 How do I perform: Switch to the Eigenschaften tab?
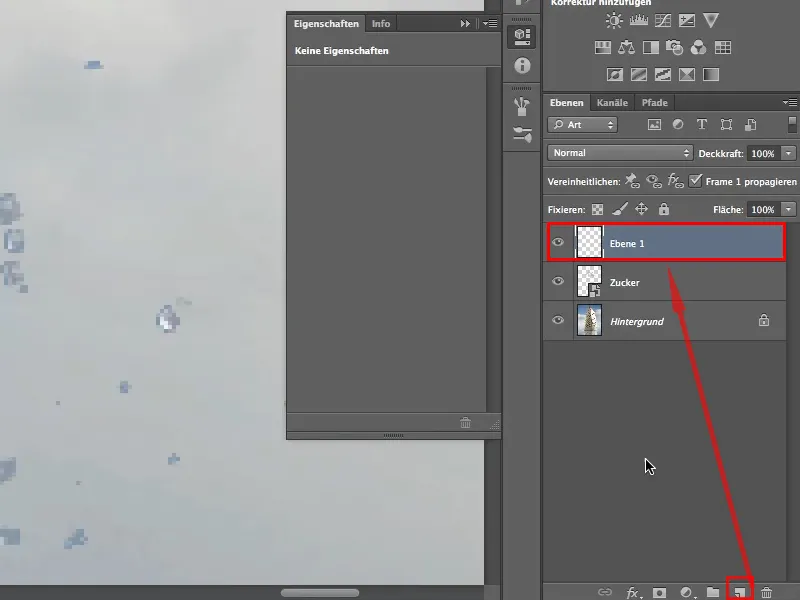click(x=327, y=23)
